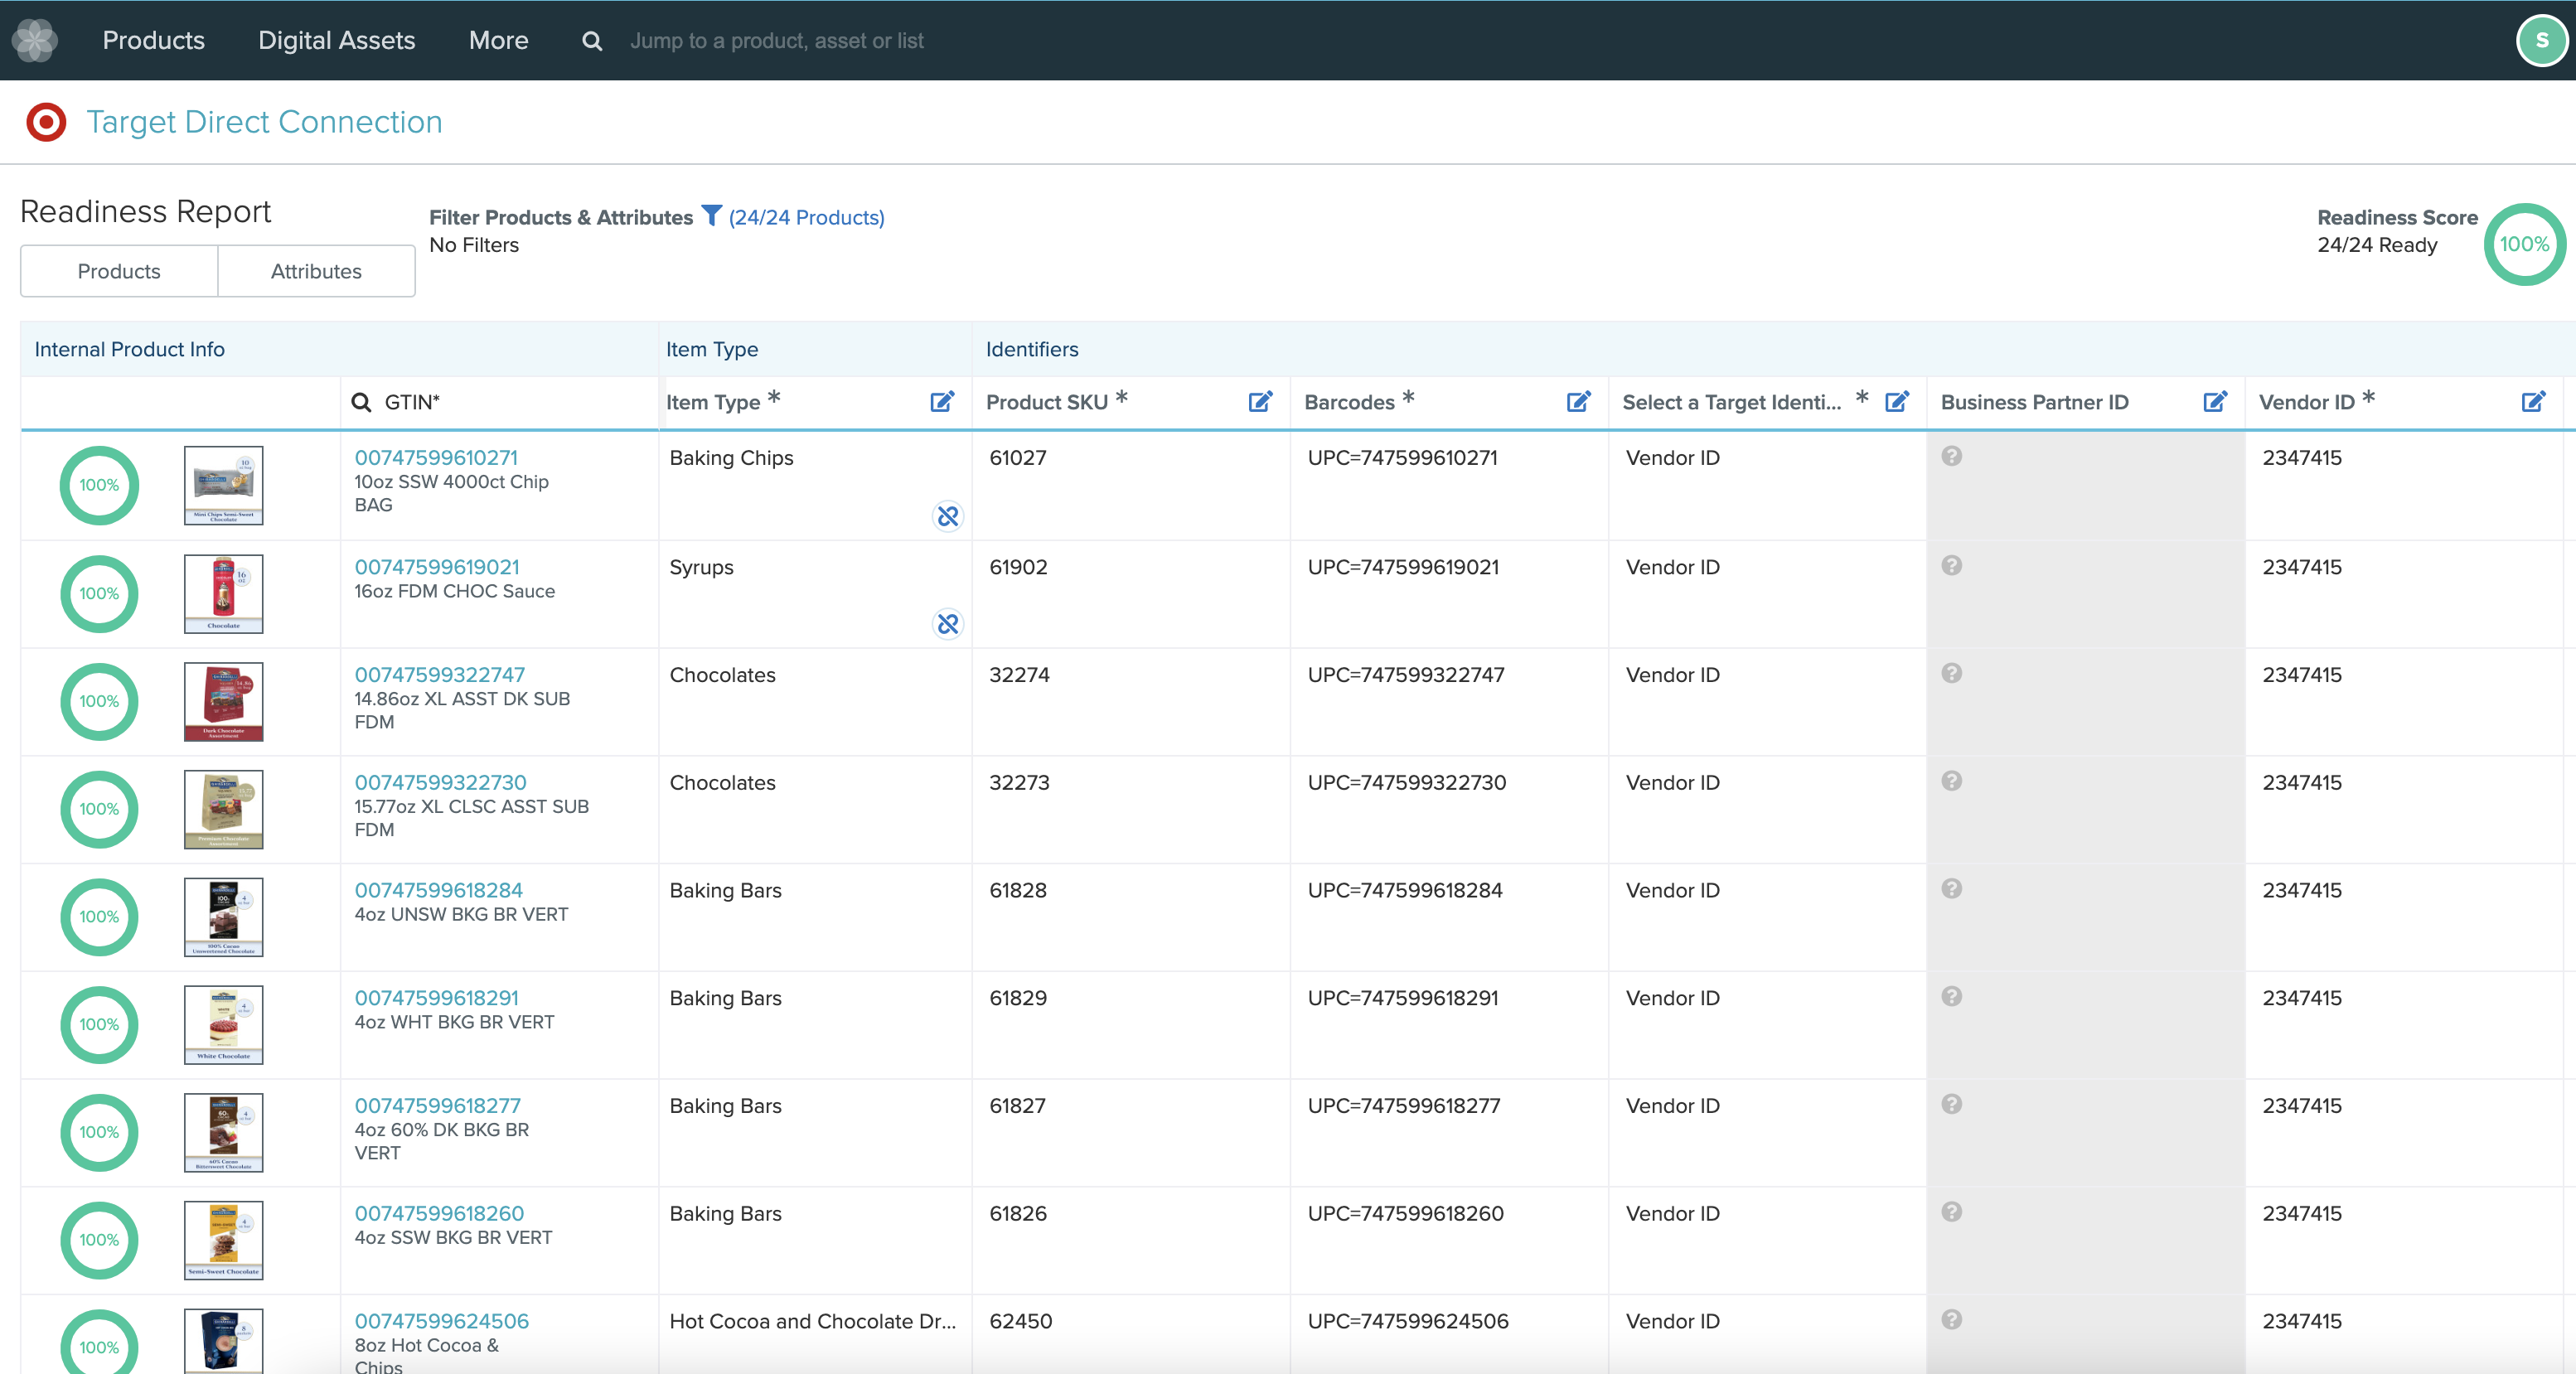Open product 00747599610271
Viewport: 2576px width, 1374px height.
pos(436,458)
